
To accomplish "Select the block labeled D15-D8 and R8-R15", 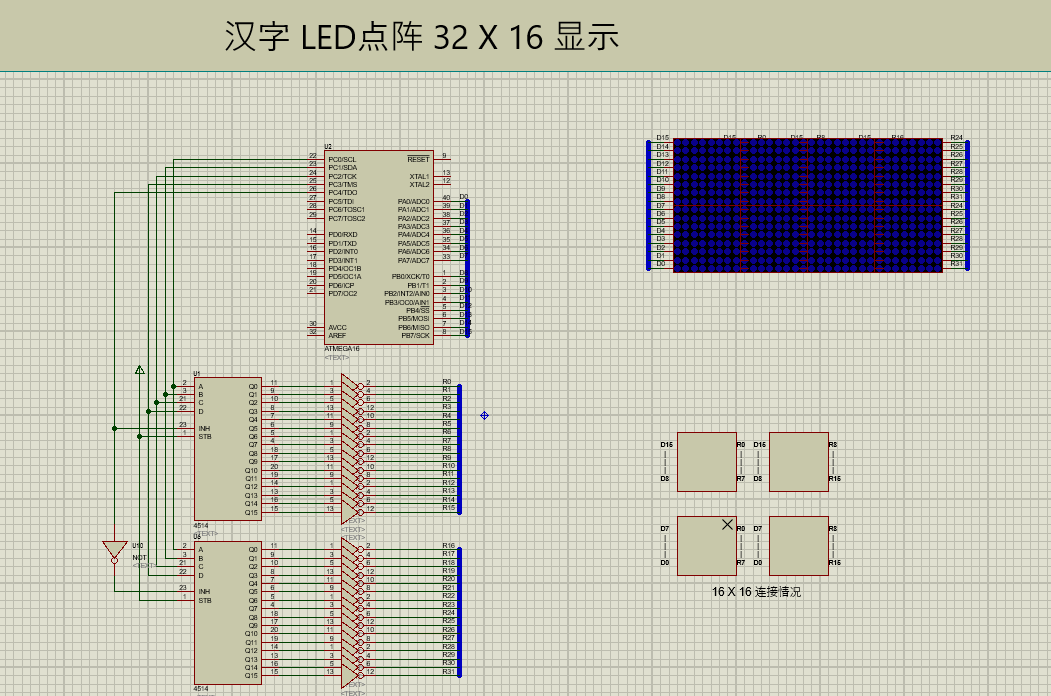I will (x=799, y=462).
